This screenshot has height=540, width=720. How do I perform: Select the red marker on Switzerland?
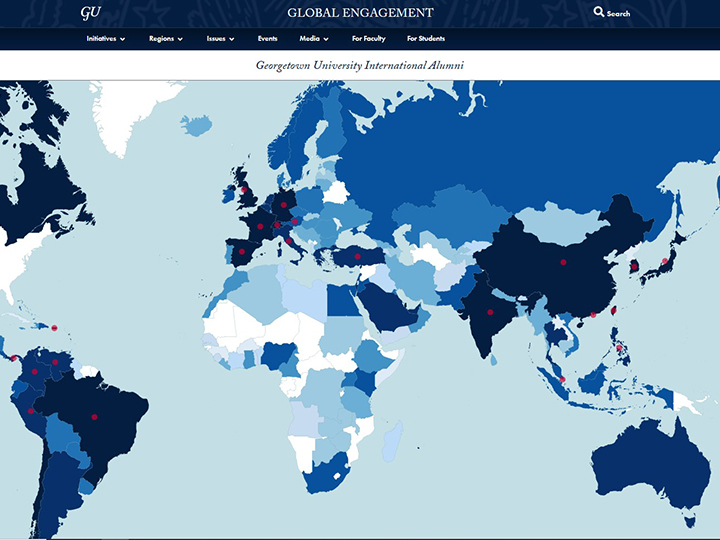pyautogui.click(x=277, y=225)
